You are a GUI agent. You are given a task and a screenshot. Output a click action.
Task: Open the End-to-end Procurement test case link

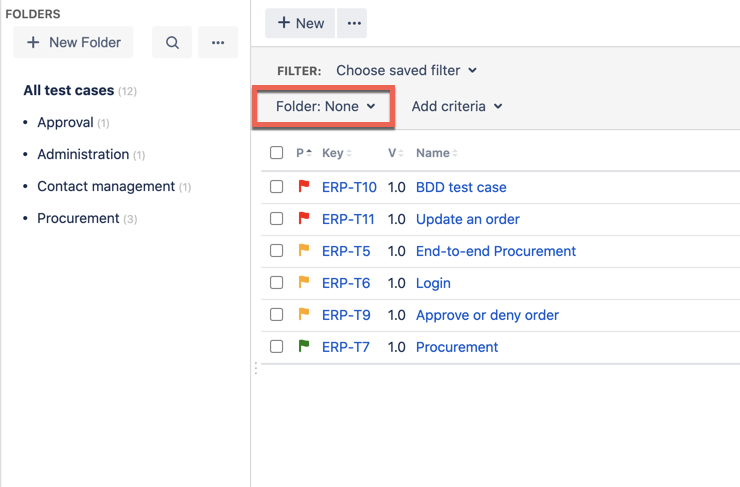coord(495,251)
